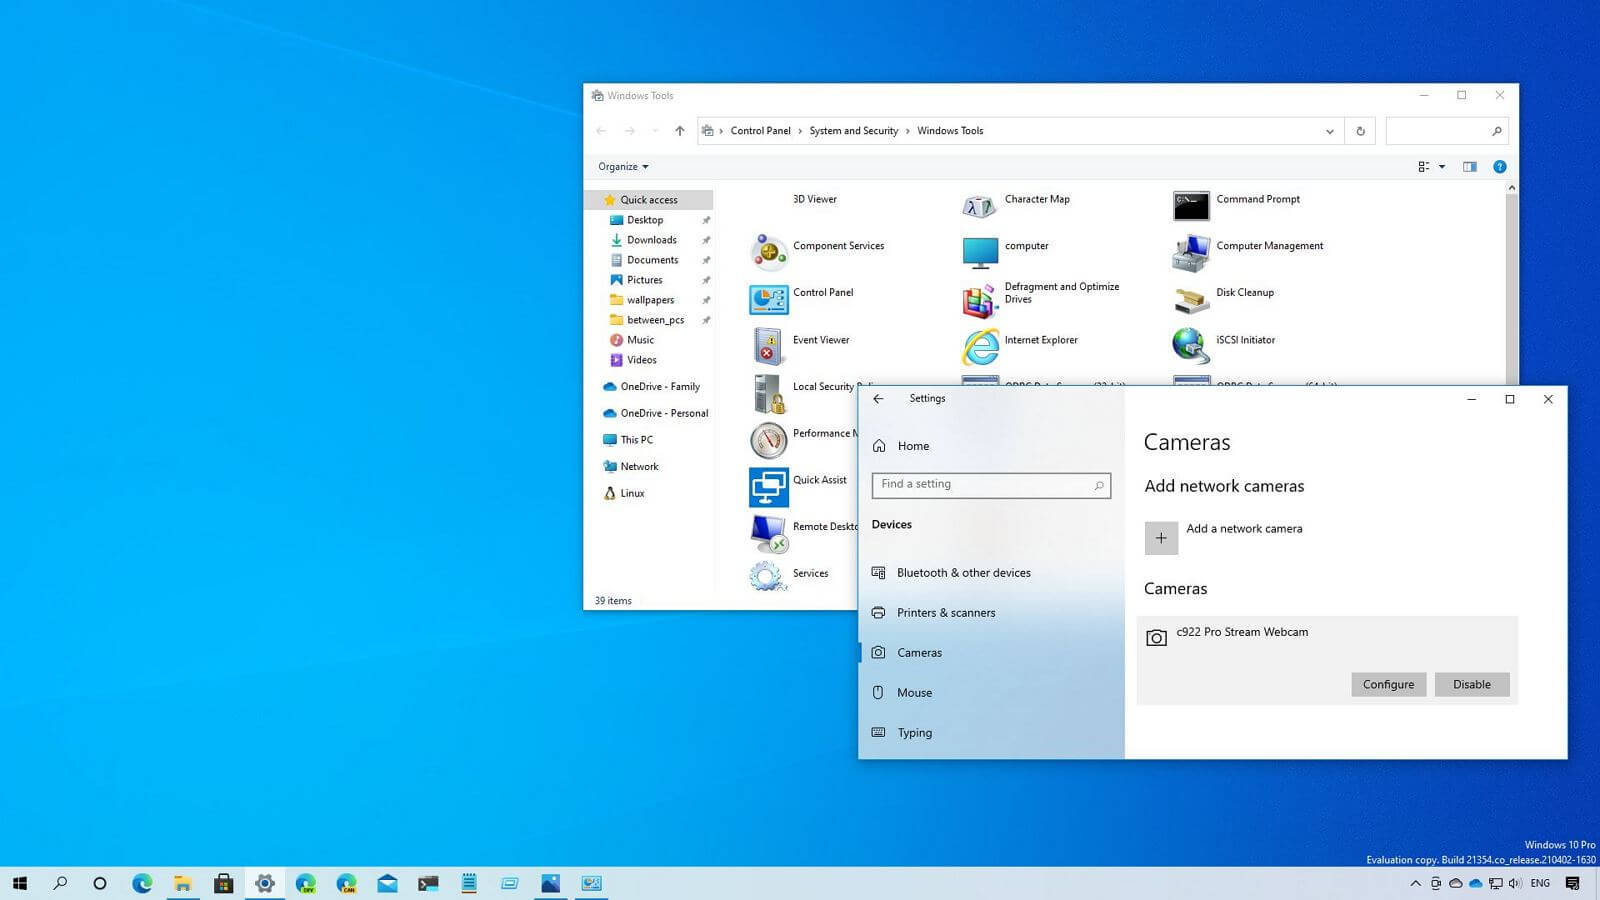Toggle the preview pane in File Explorer

(1469, 167)
